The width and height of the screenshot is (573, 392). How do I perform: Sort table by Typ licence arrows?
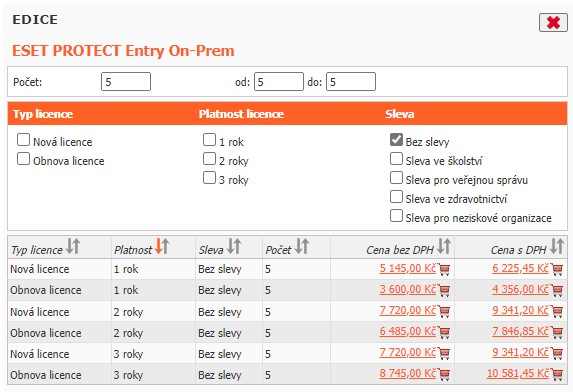[x=73, y=246]
